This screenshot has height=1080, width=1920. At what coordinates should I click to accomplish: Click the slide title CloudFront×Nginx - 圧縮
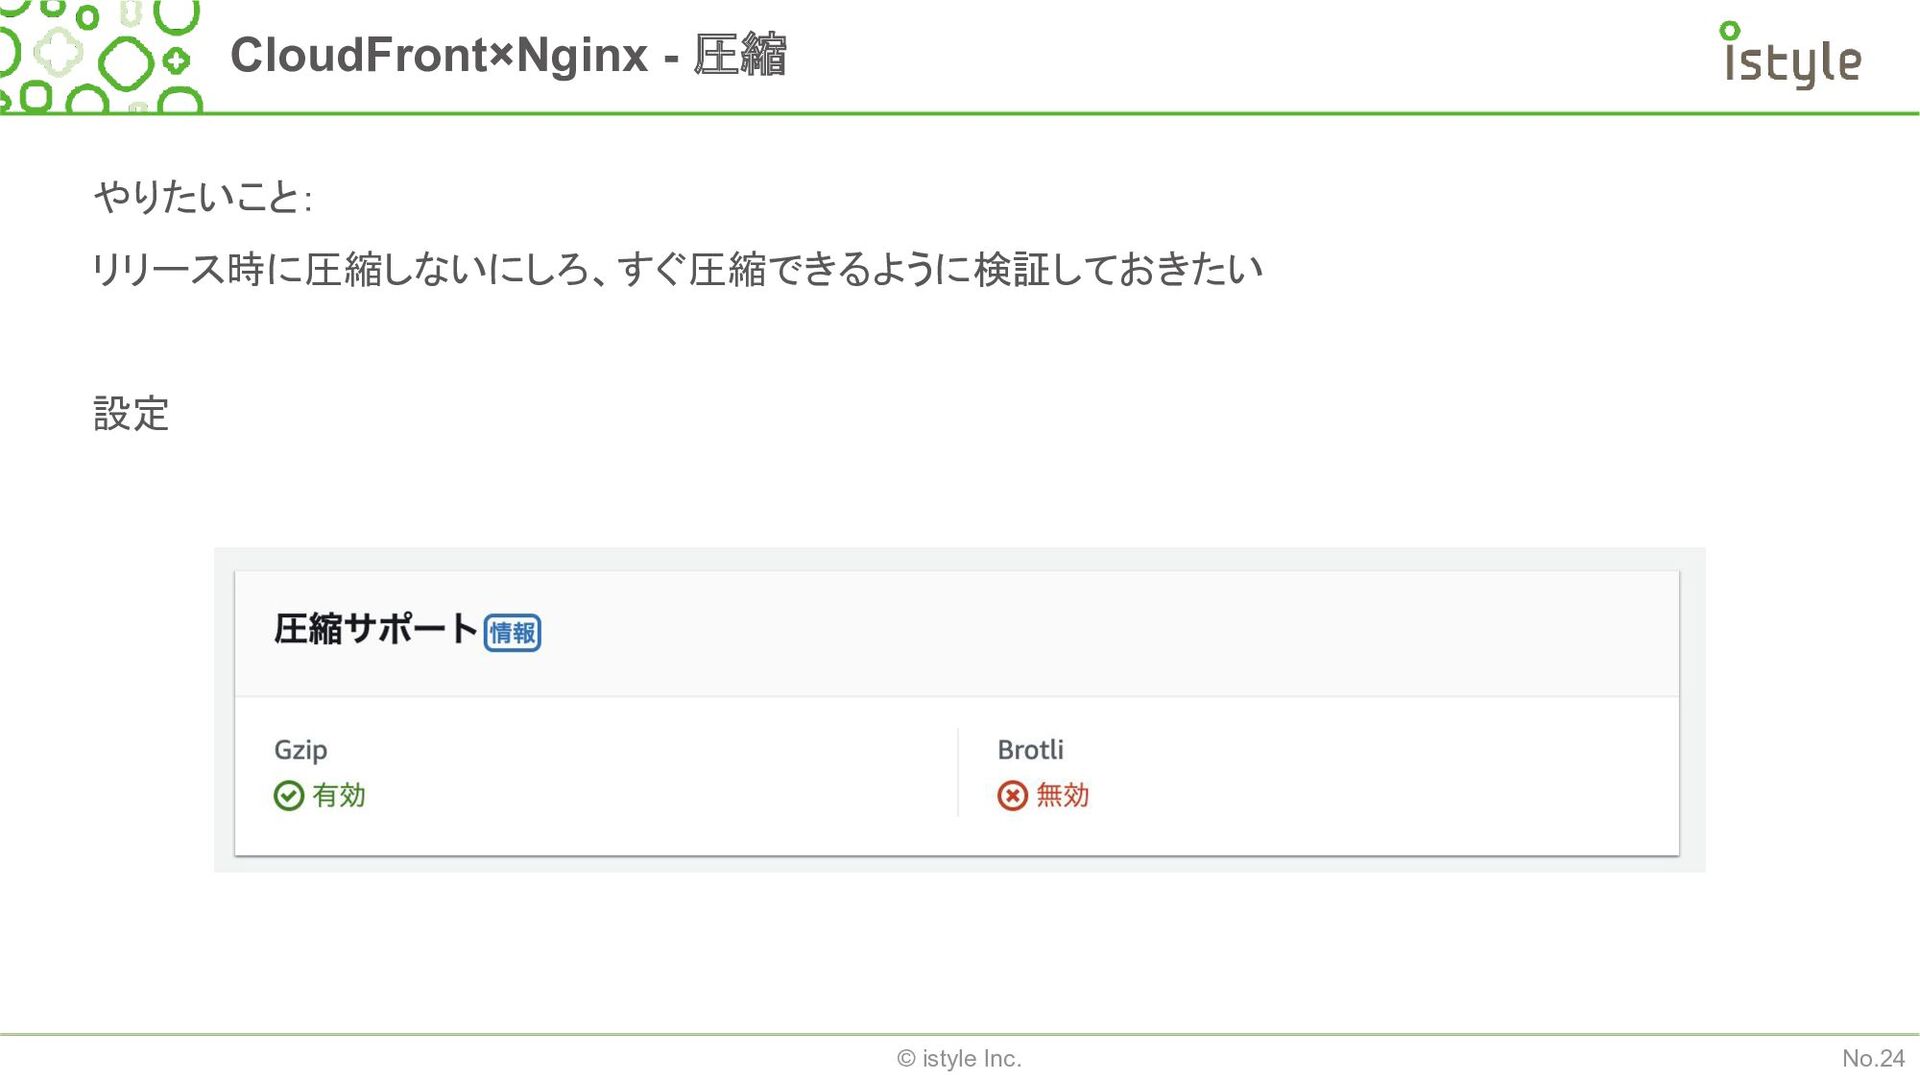(x=508, y=55)
